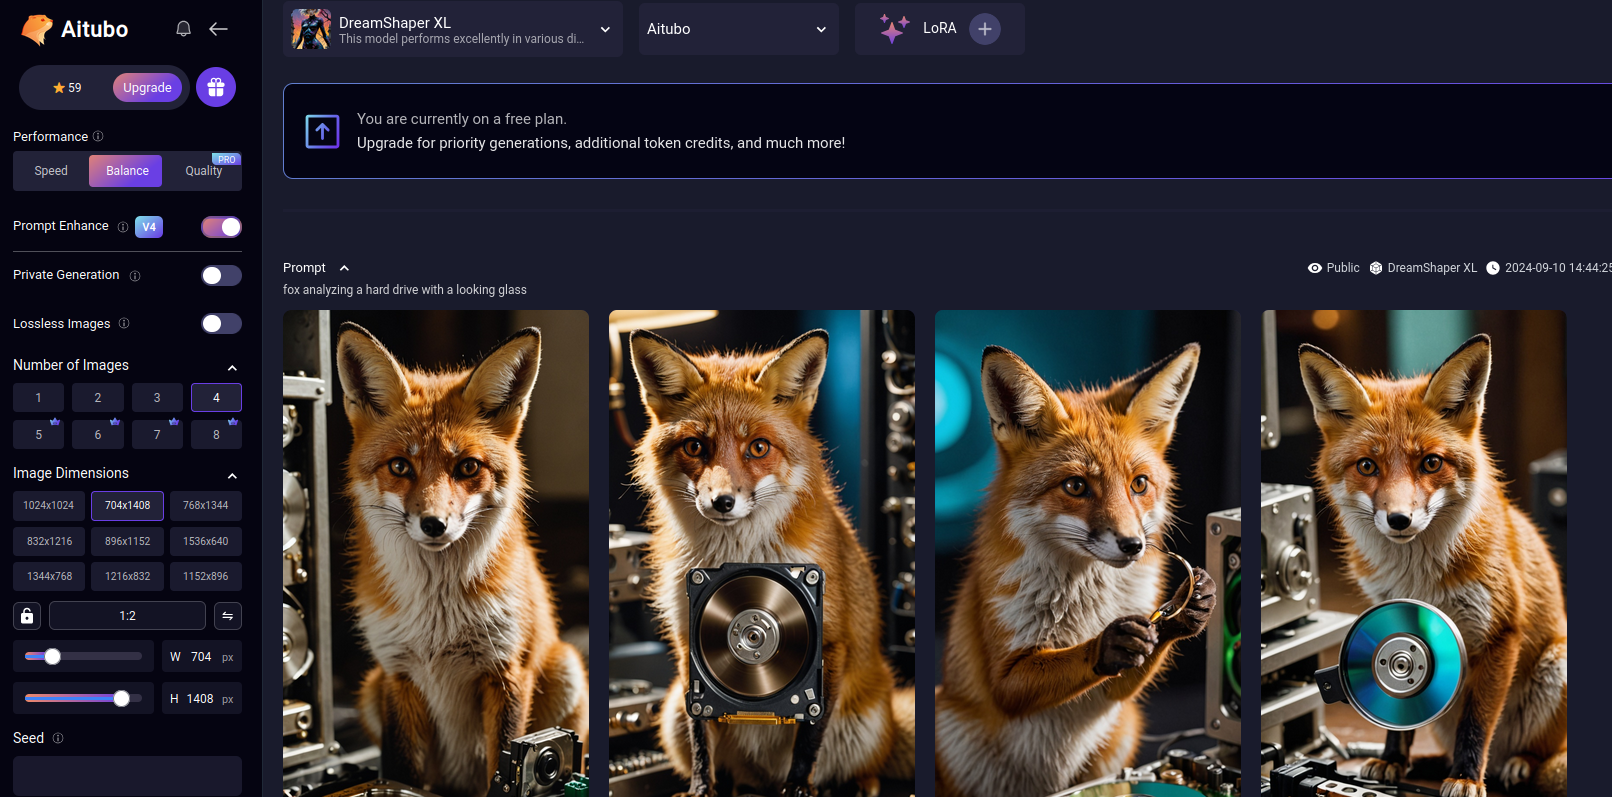
Task: Click the aspect ratio lock icon
Action: click(27, 616)
